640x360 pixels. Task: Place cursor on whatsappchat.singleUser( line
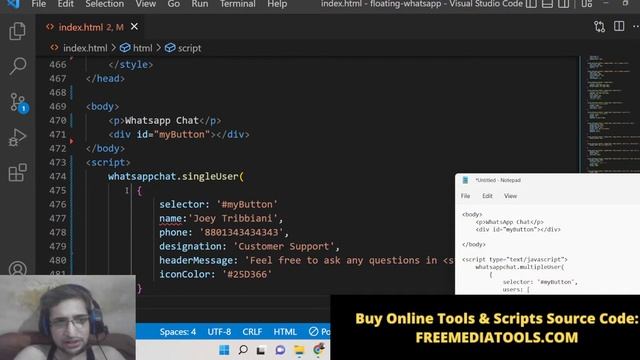(x=176, y=176)
